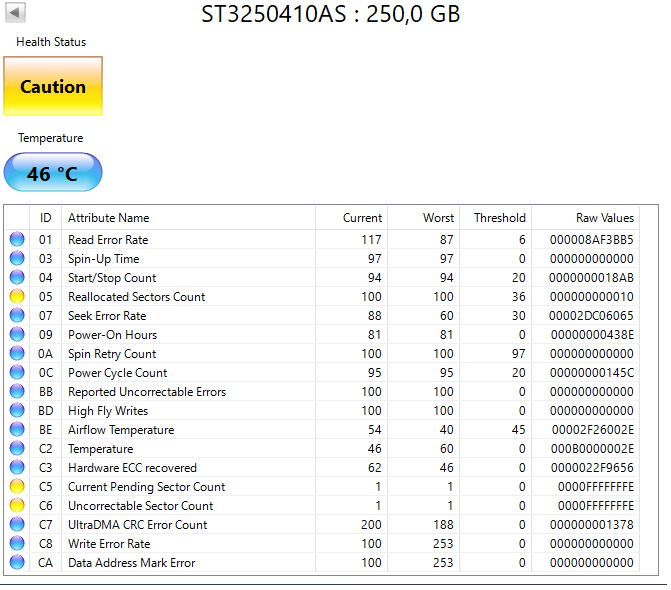
Task: Click the blue status icon for High Fly Writes
Action: tap(17, 410)
